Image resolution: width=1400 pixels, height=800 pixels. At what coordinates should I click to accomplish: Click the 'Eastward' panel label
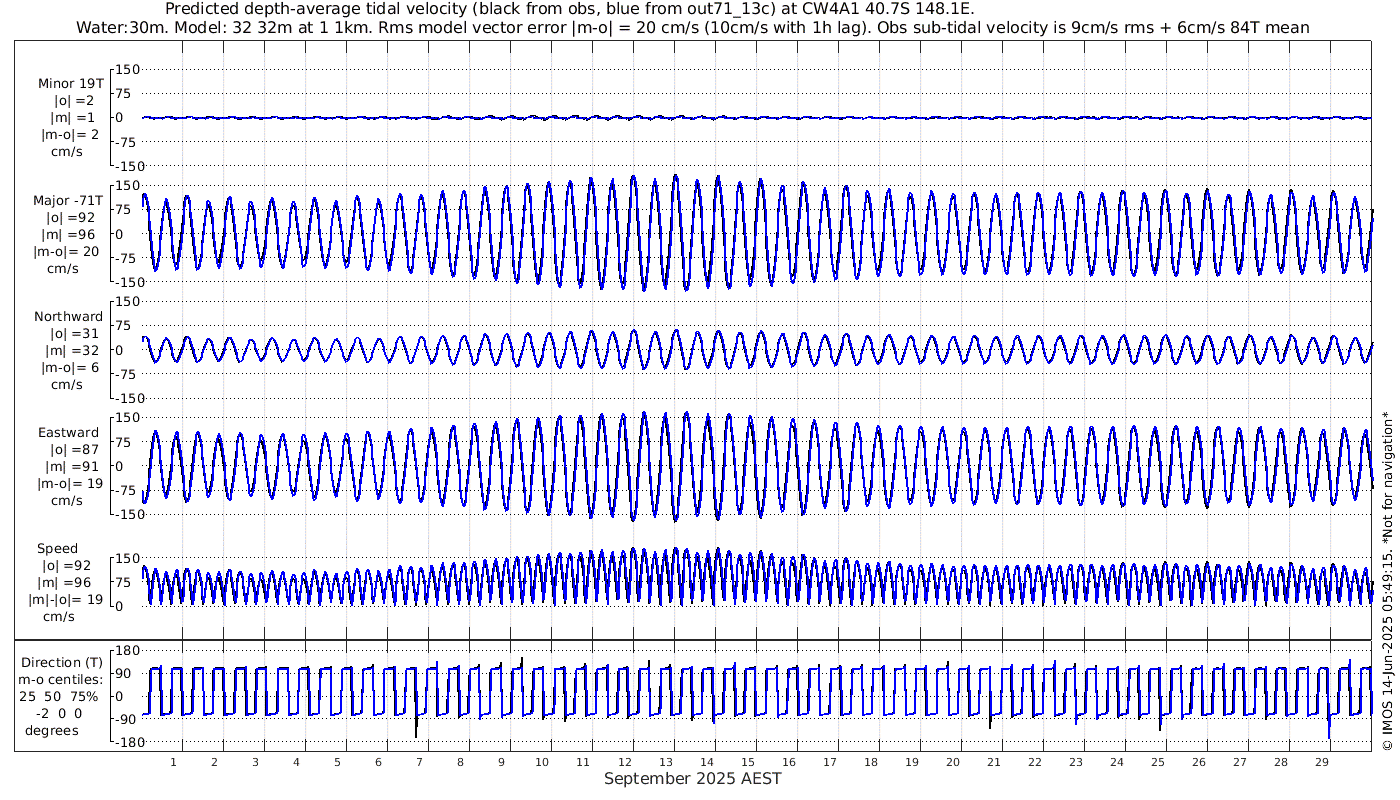68,433
